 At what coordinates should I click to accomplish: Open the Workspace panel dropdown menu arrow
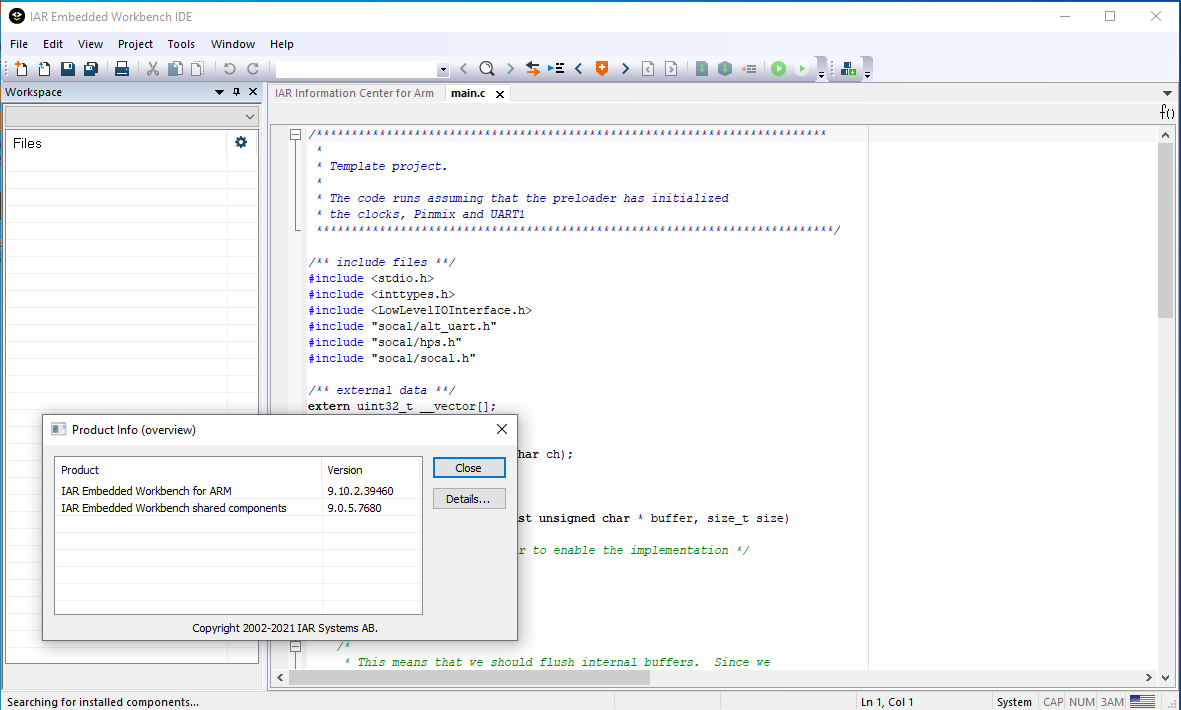pyautogui.click(x=220, y=92)
